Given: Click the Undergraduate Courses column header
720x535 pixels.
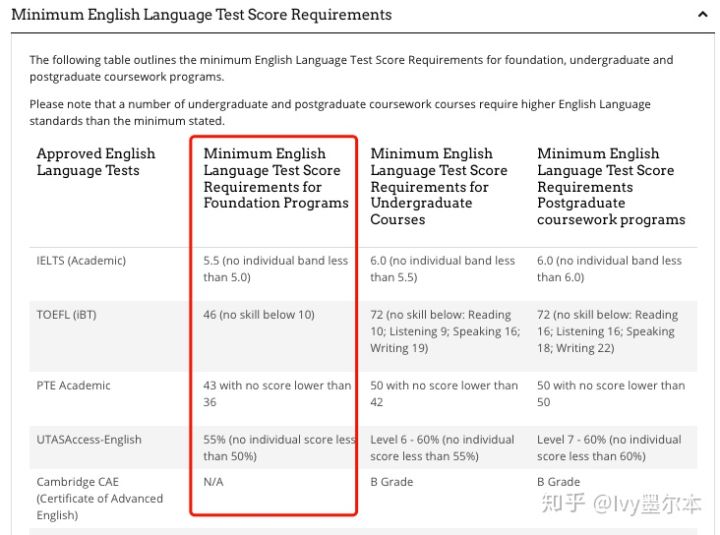Looking at the screenshot, I should [439, 186].
